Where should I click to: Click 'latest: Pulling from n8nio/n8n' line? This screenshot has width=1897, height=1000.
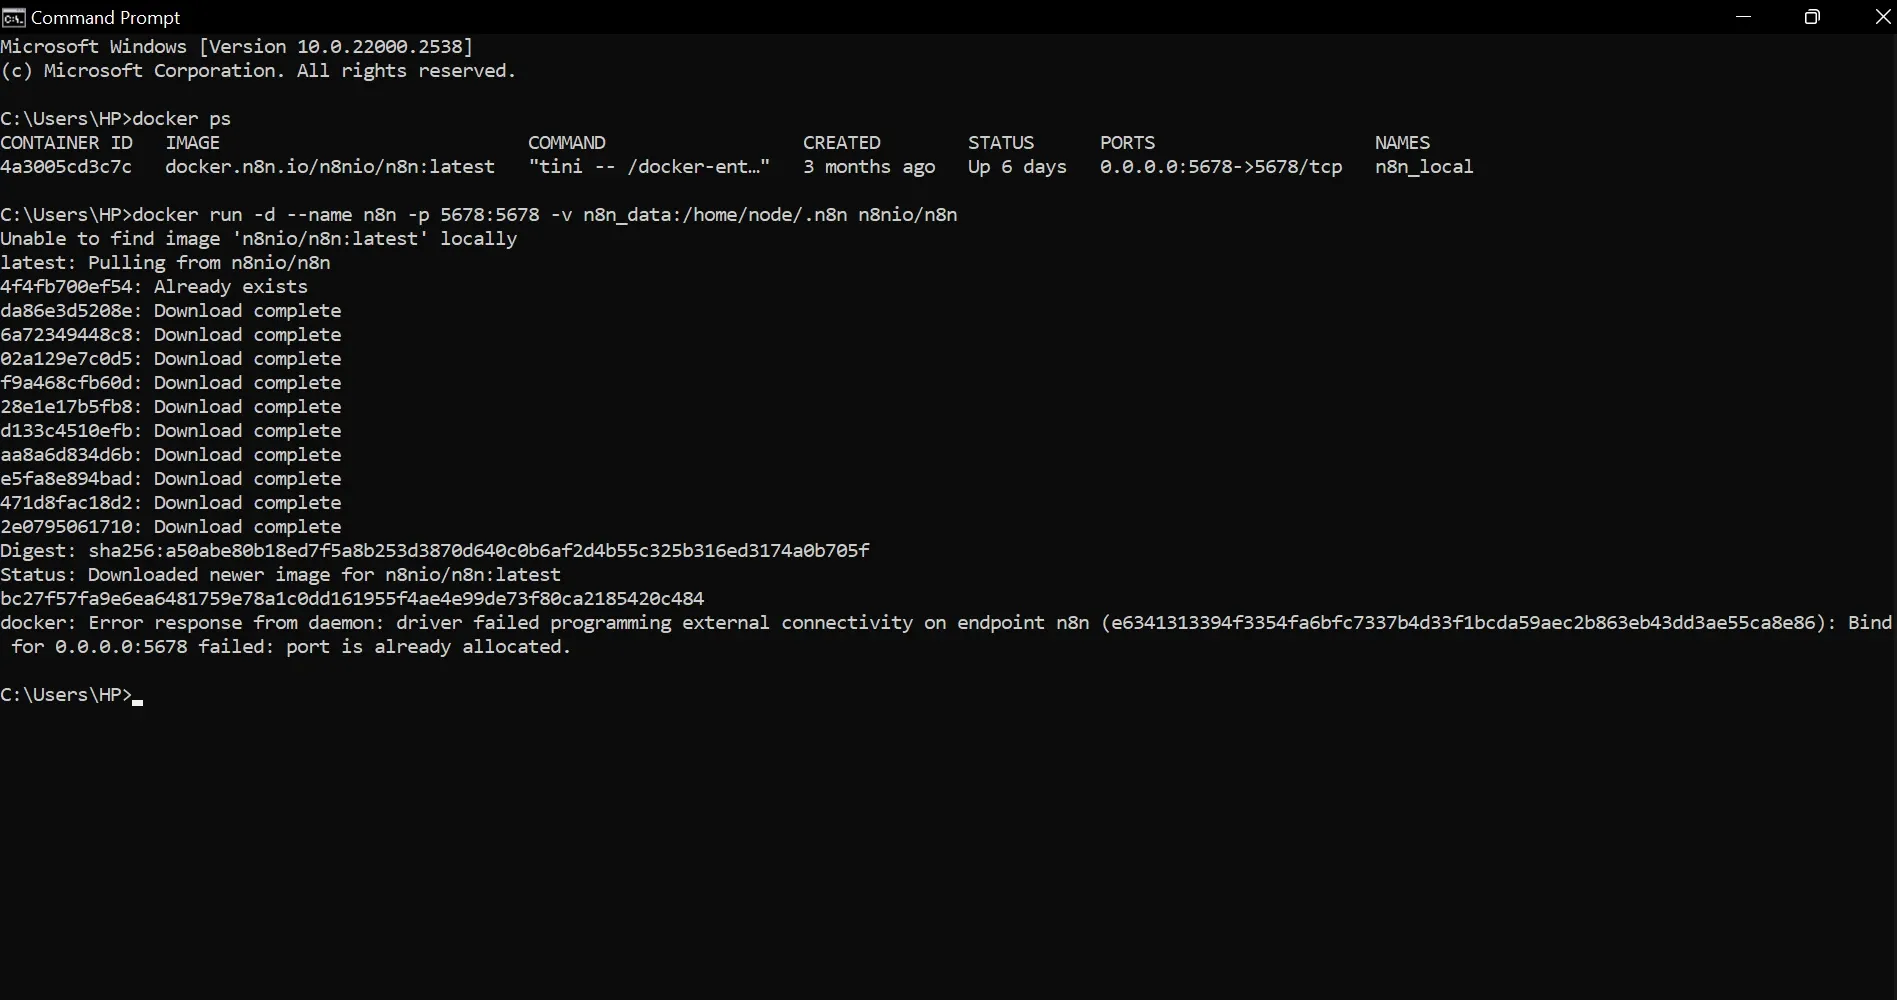coord(165,263)
